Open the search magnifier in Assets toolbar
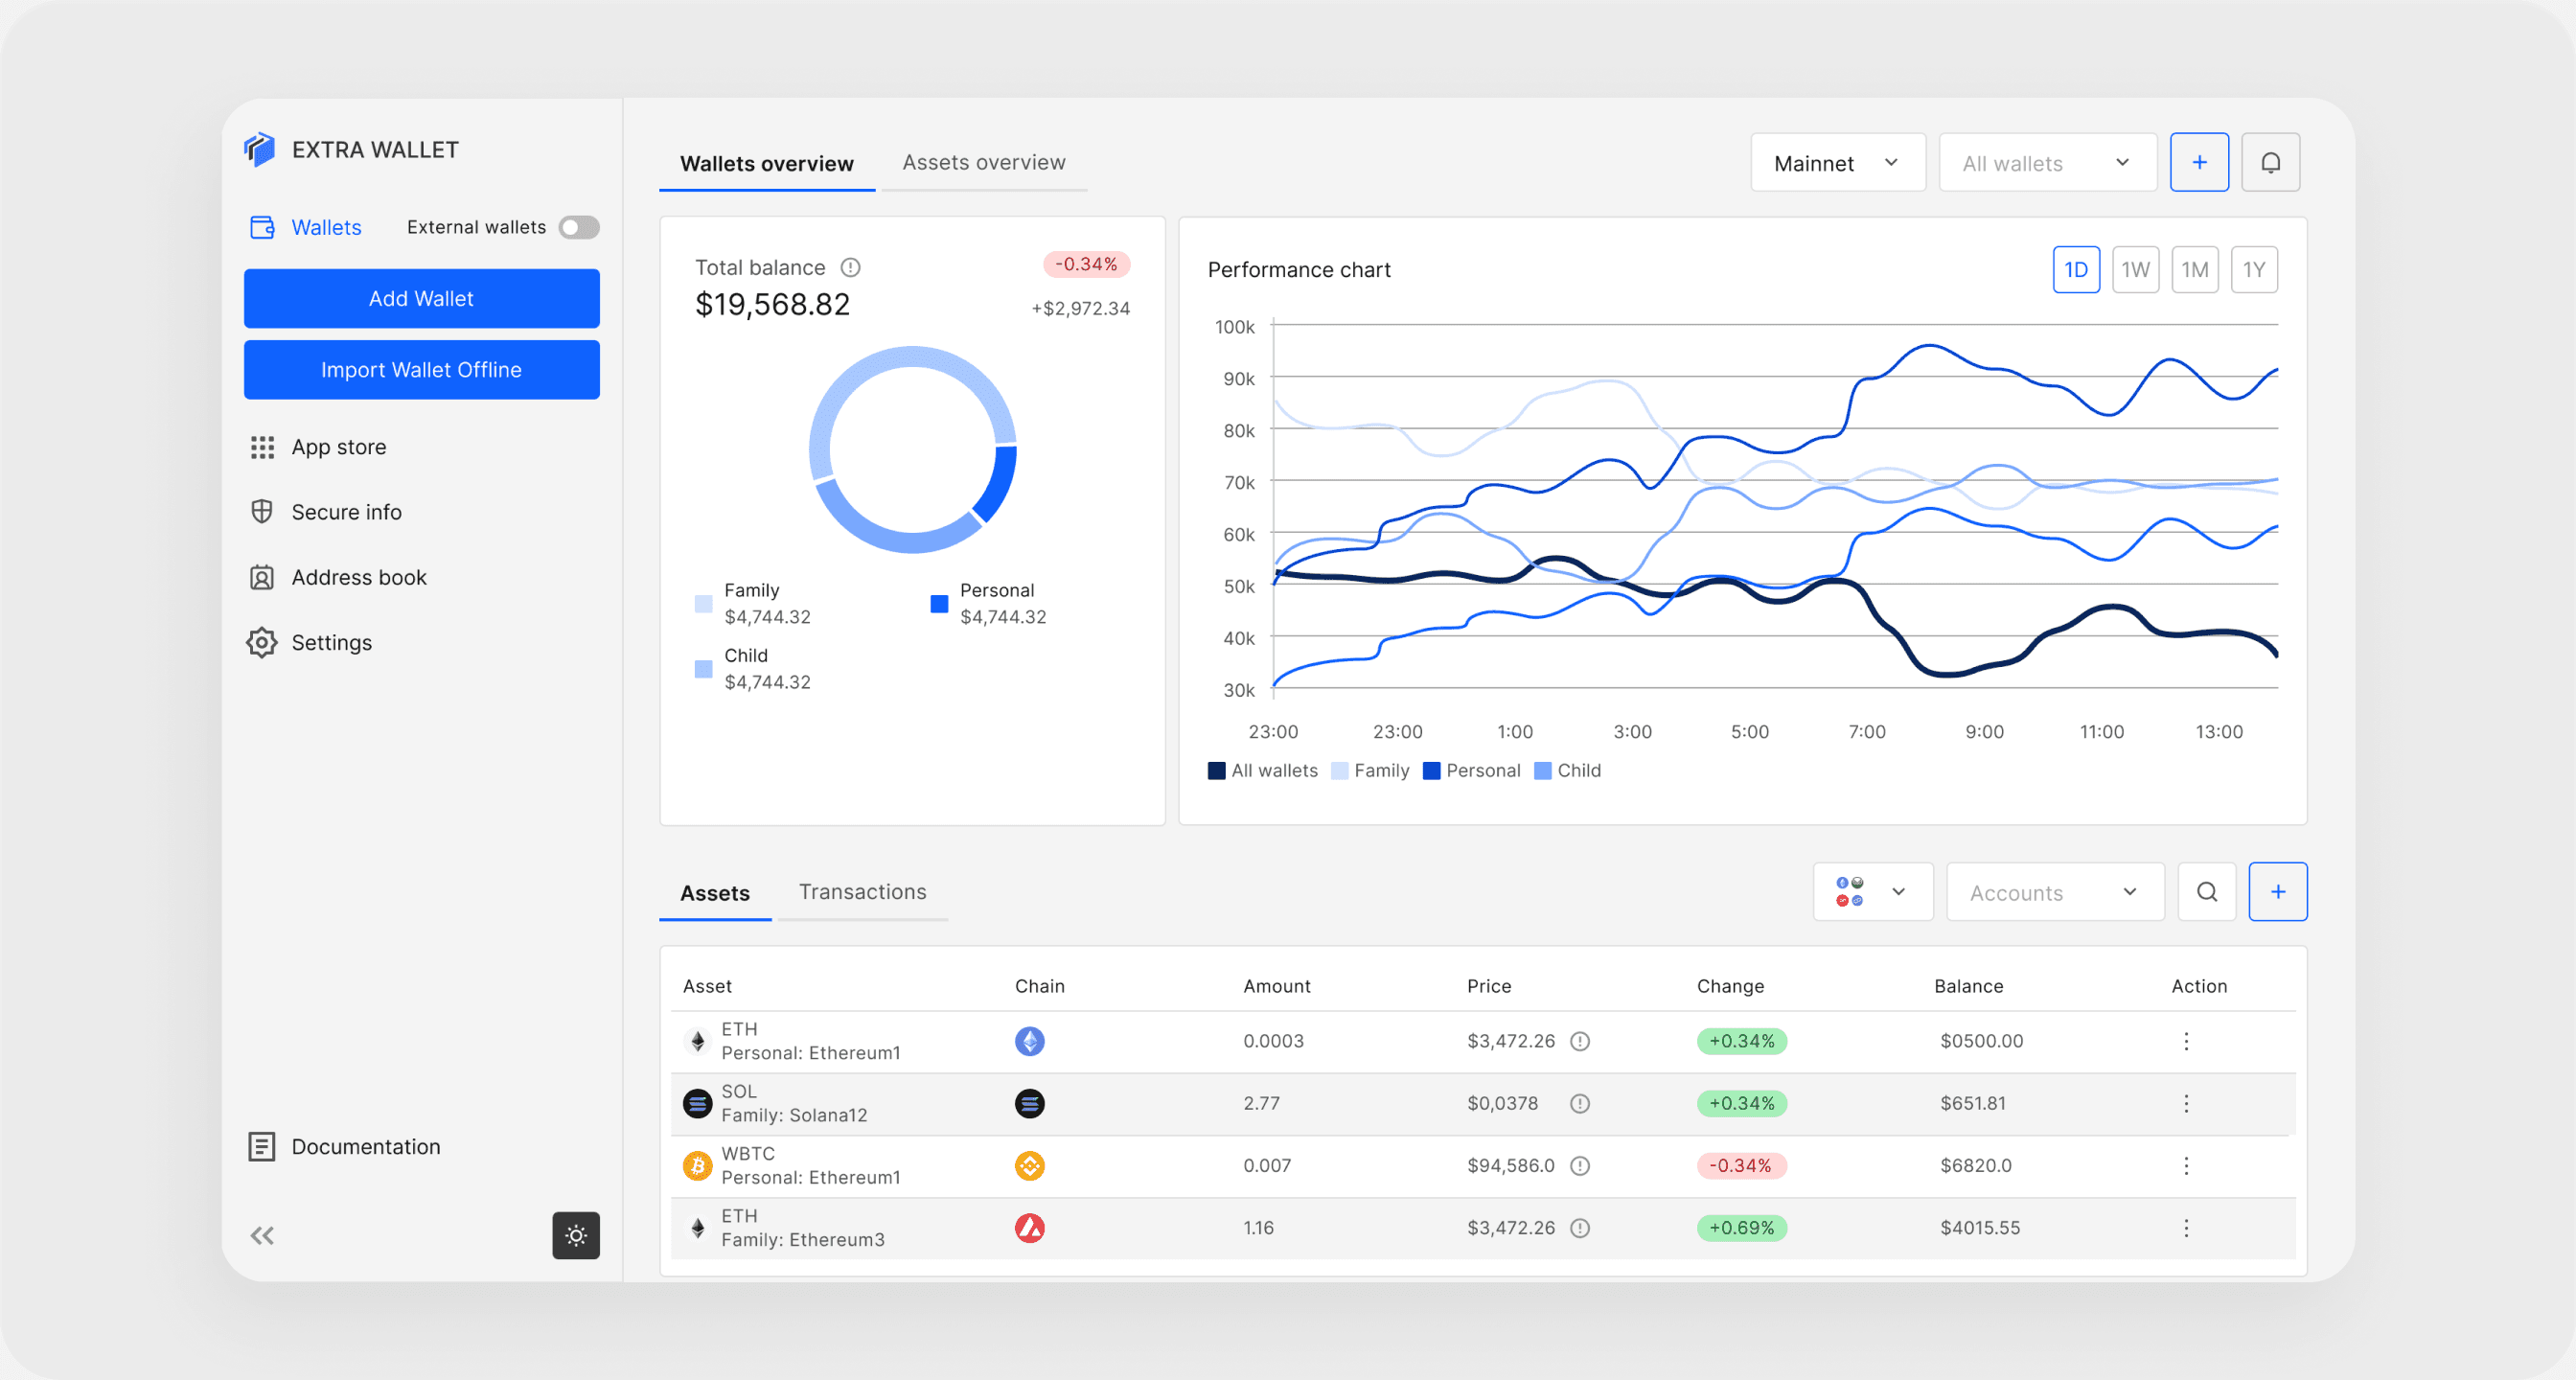Screen dimensions: 2576x1380 click(x=2206, y=892)
